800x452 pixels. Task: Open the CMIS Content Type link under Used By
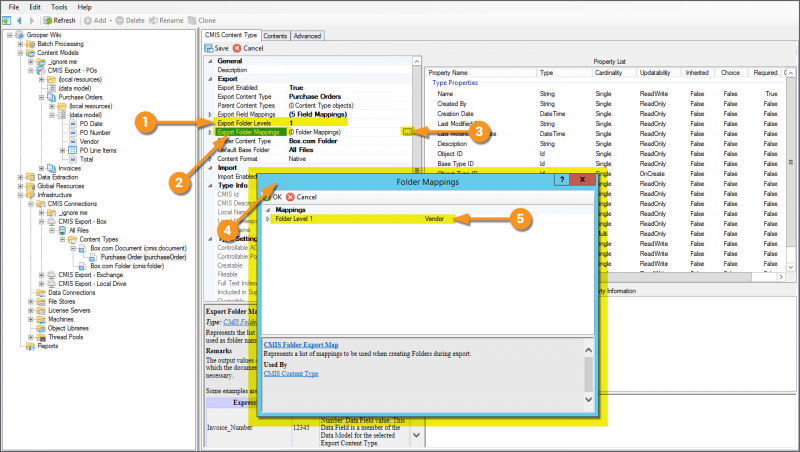coord(291,373)
